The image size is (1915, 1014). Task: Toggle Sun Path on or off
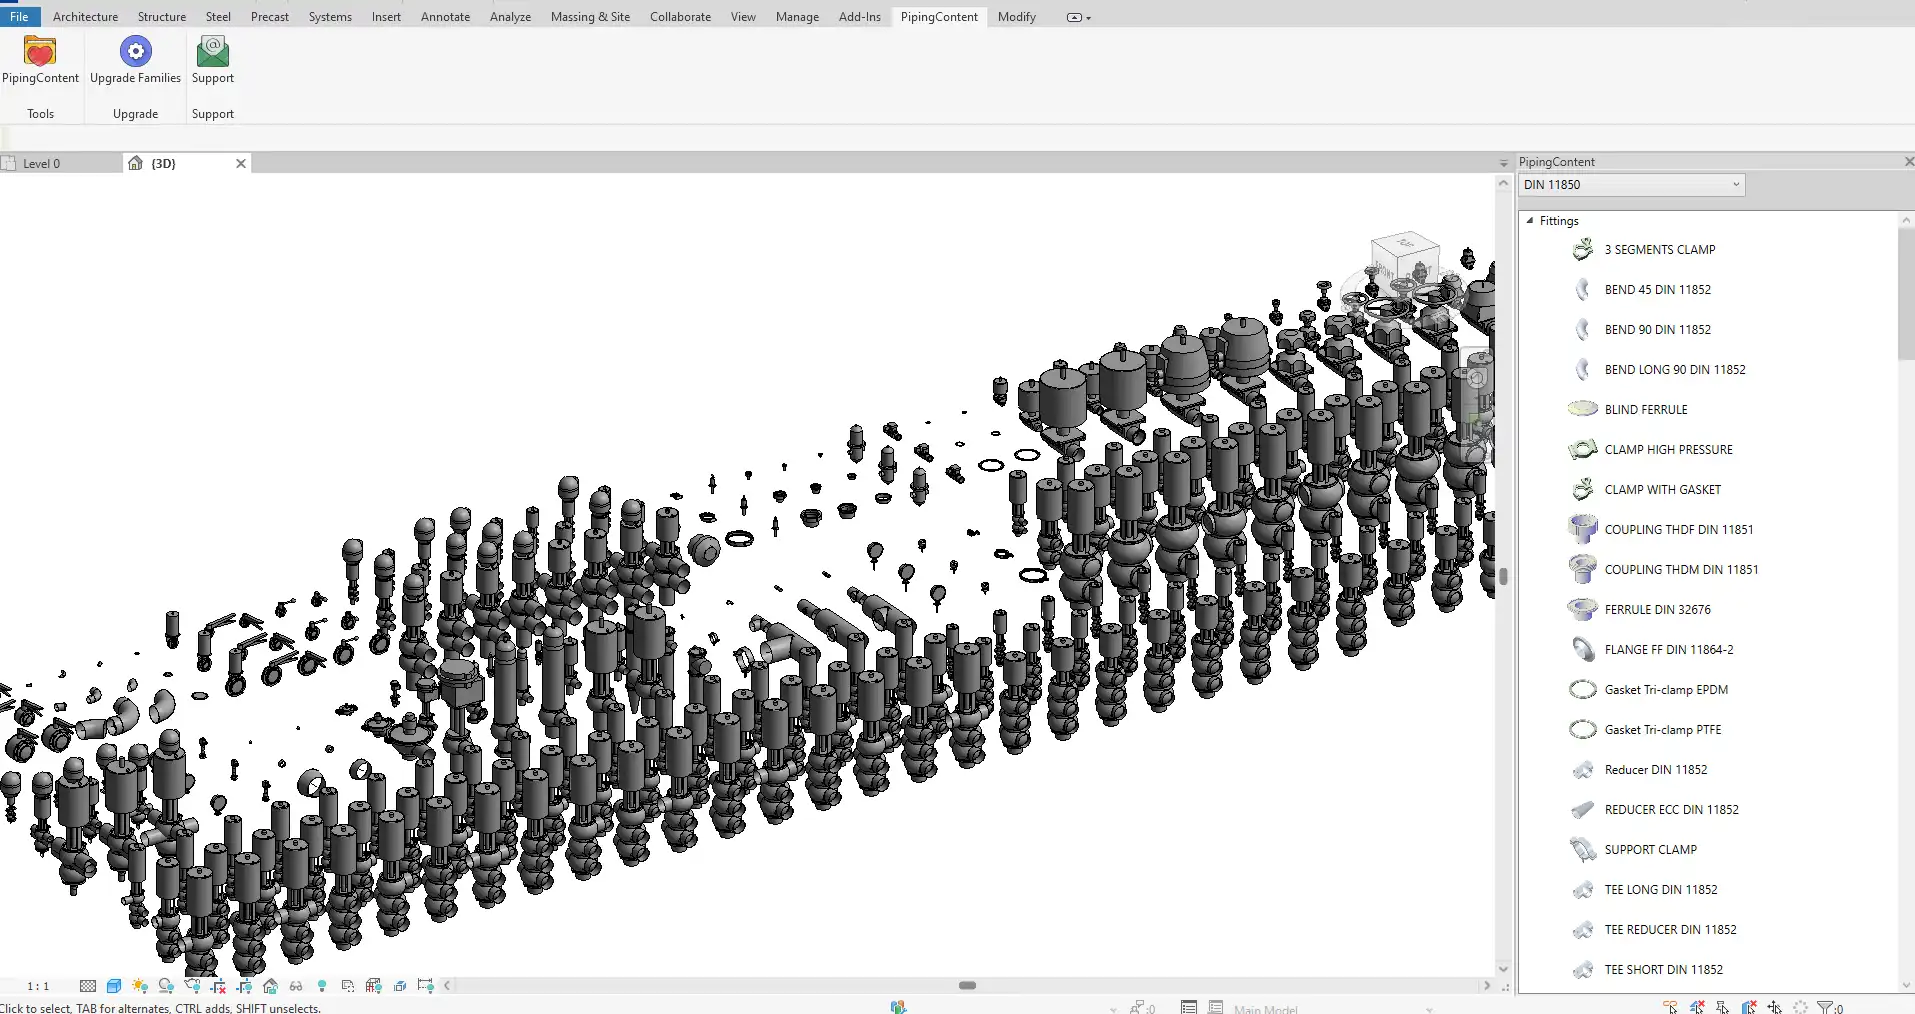pyautogui.click(x=140, y=986)
